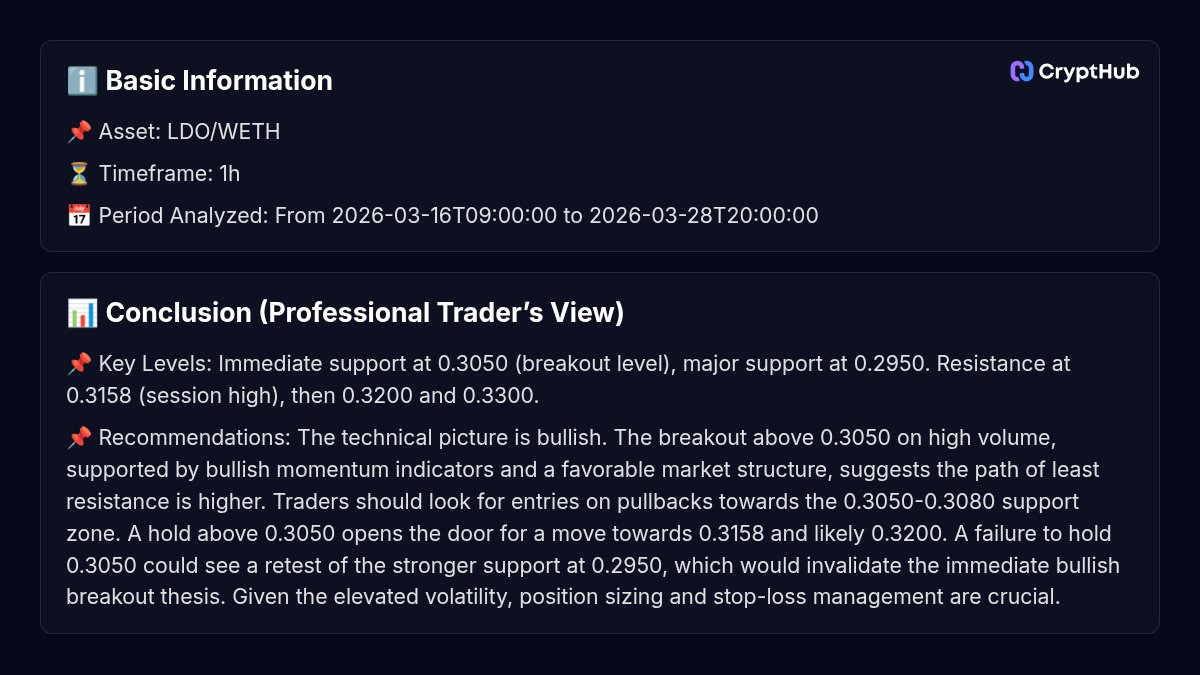This screenshot has width=1200, height=675.
Task: Click the LDO/WETH asset pair text
Action: click(x=223, y=132)
